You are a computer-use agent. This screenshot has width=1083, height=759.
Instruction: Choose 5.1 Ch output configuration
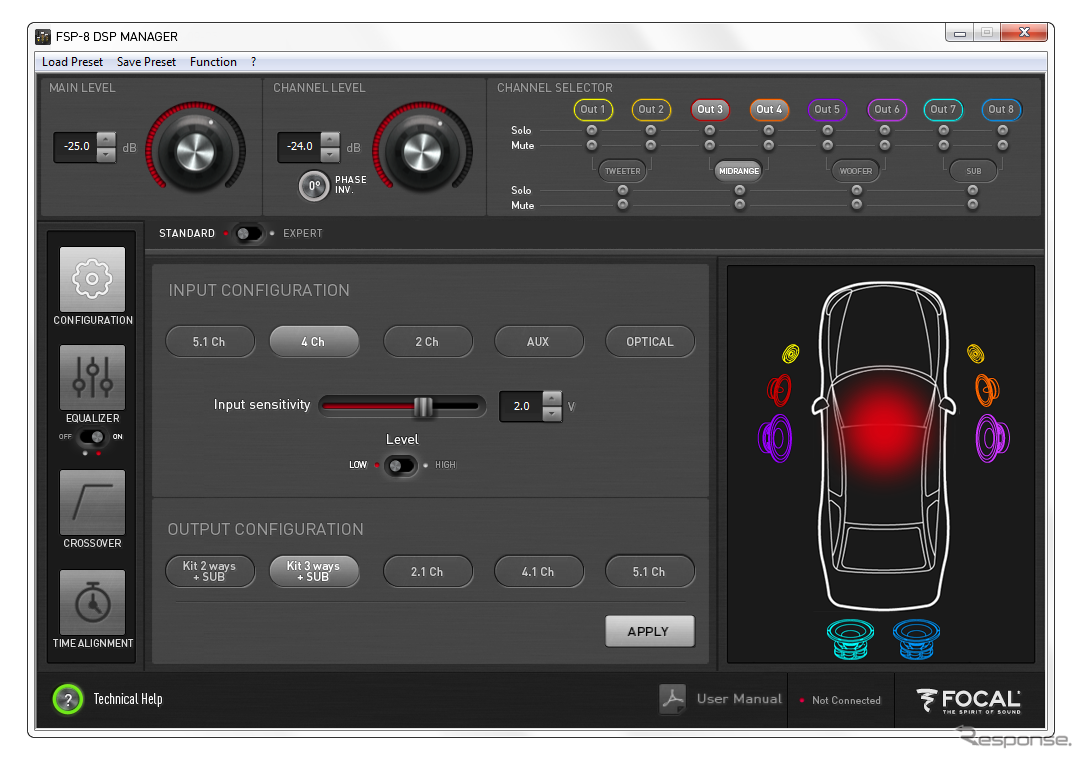click(650, 572)
